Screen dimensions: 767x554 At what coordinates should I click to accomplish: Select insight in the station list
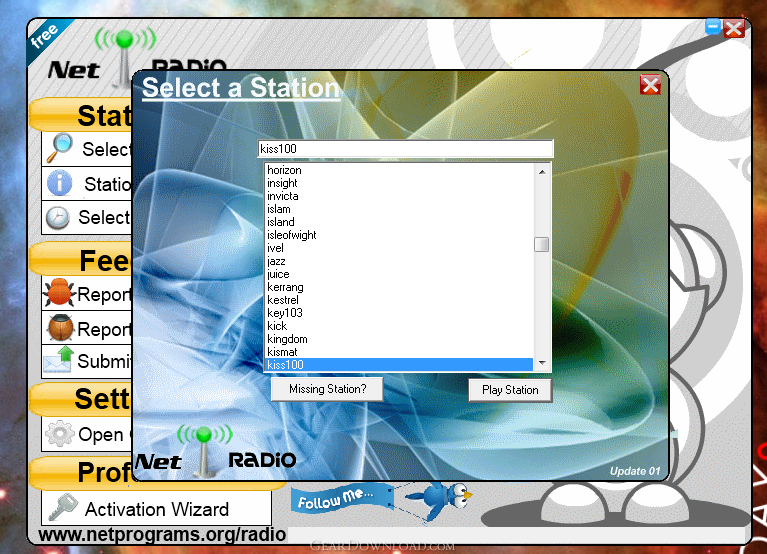399,183
